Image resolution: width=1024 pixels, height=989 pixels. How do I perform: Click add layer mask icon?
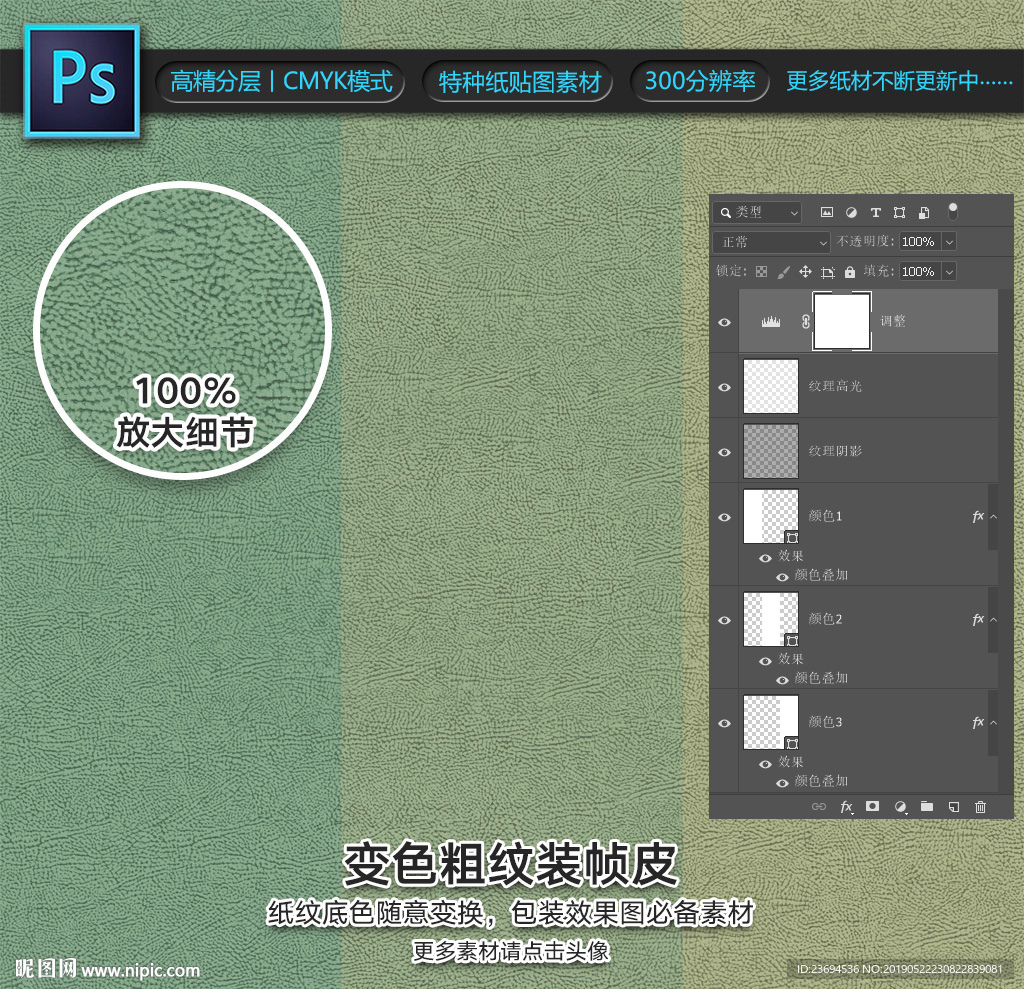click(x=872, y=806)
